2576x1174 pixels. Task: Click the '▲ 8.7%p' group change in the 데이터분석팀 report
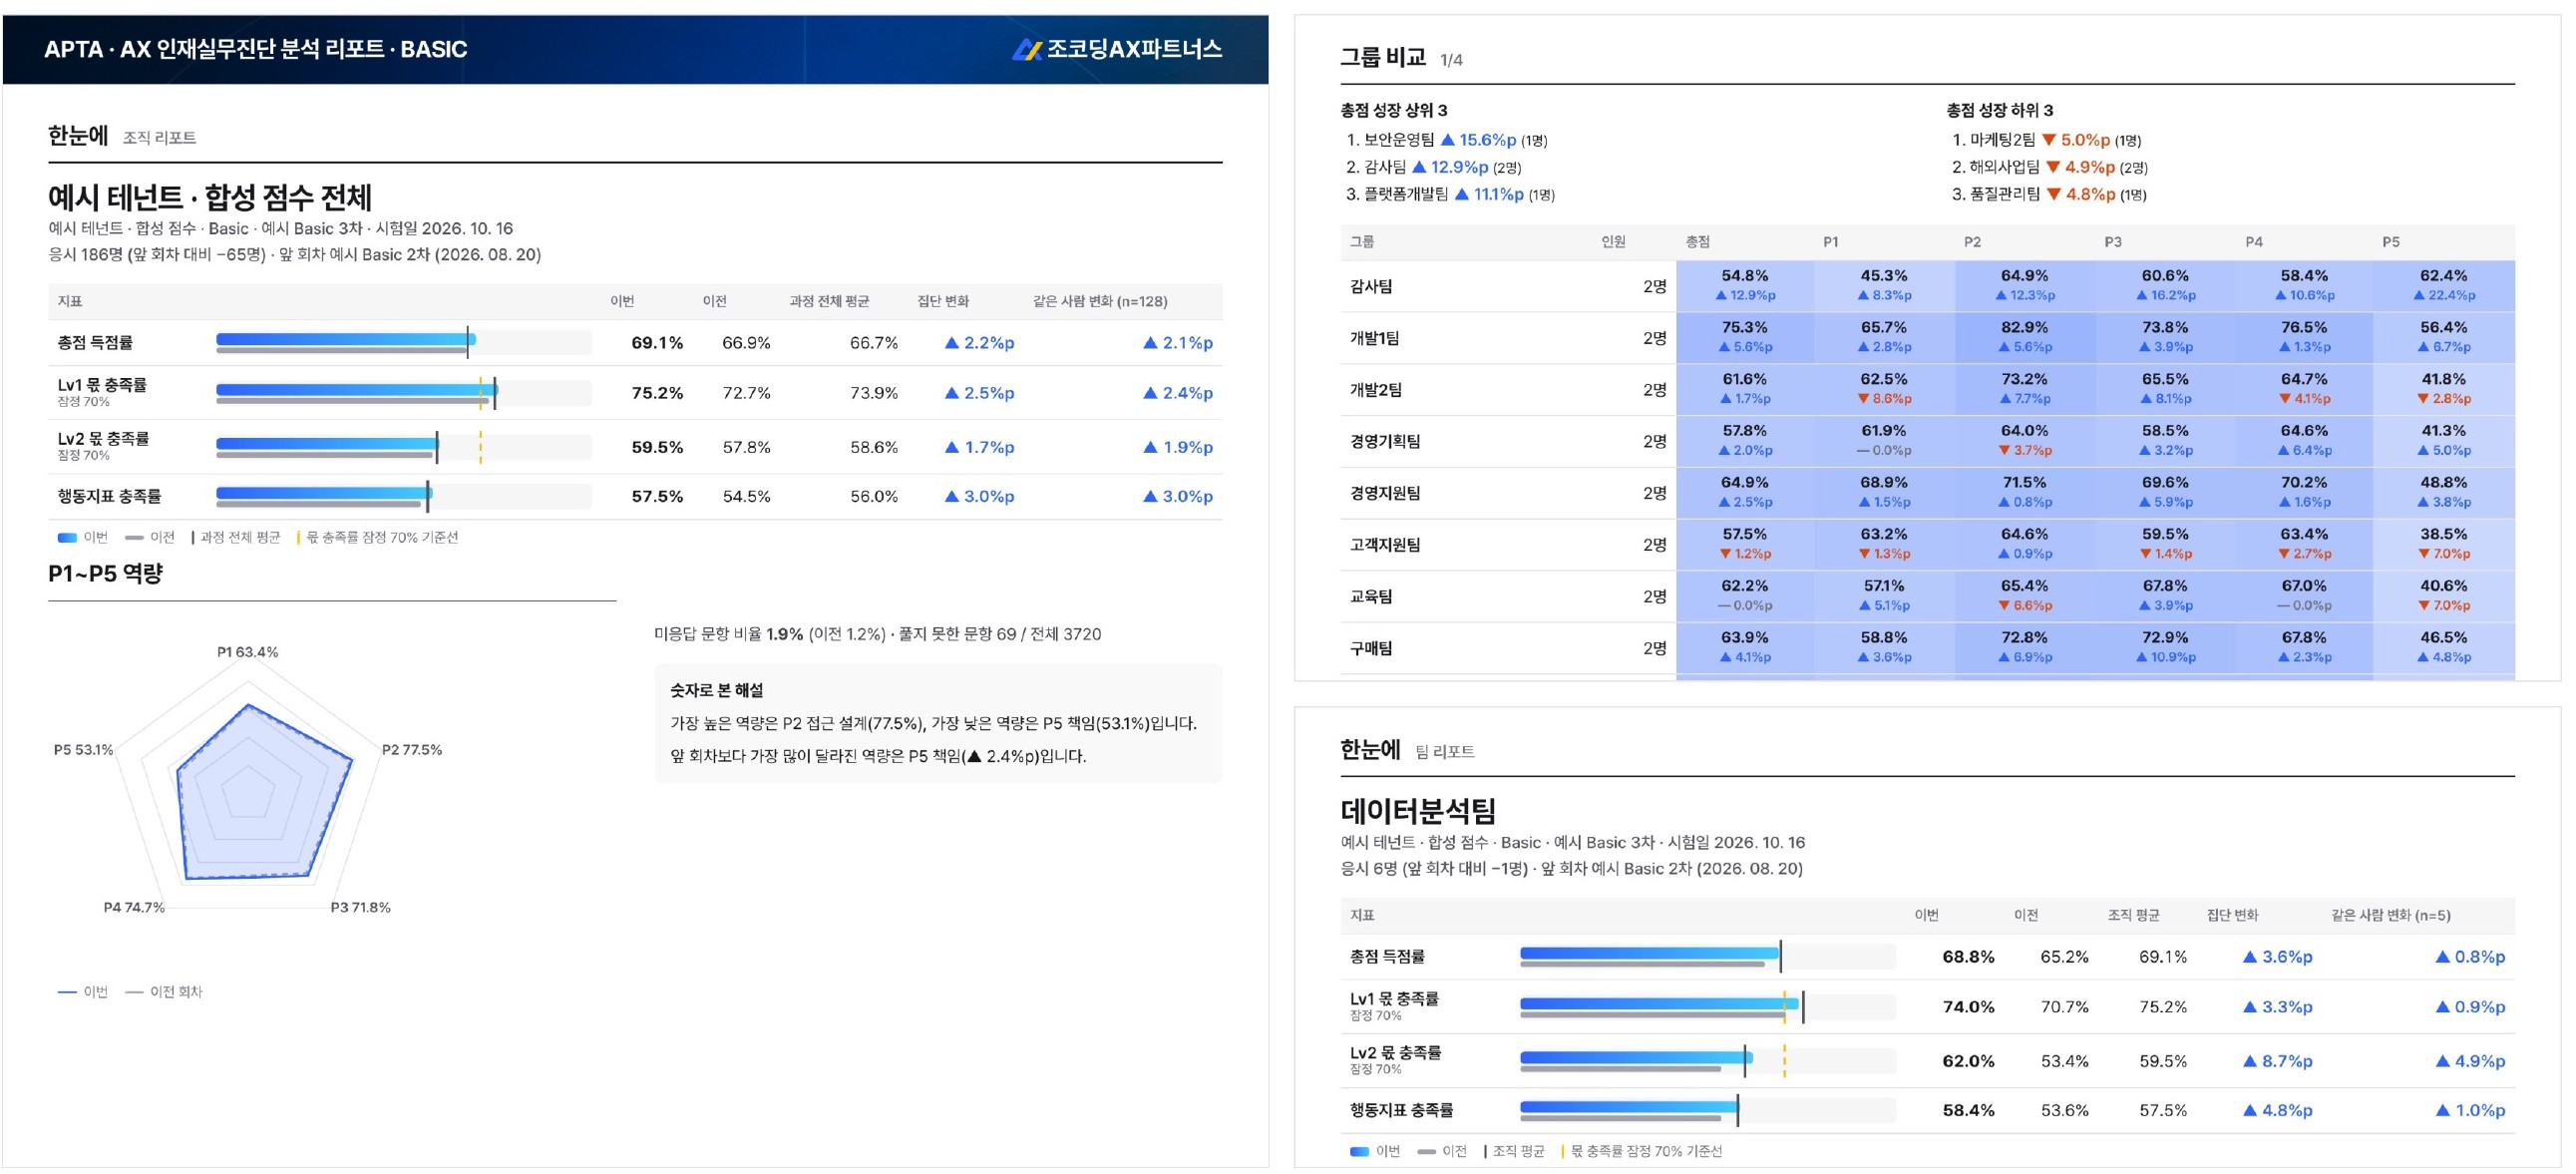pos(2277,1061)
